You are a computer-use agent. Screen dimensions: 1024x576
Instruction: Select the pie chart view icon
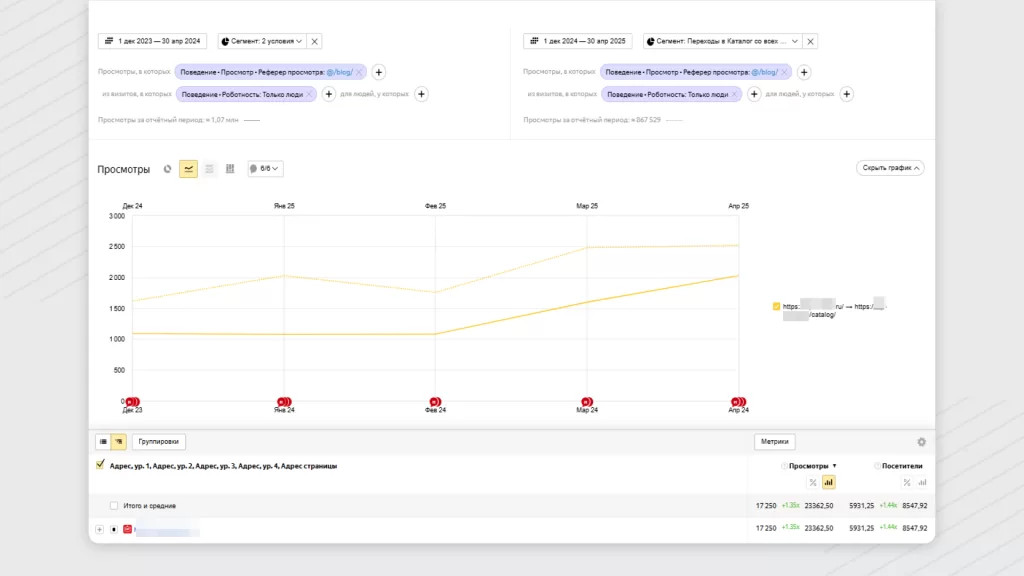pos(168,169)
